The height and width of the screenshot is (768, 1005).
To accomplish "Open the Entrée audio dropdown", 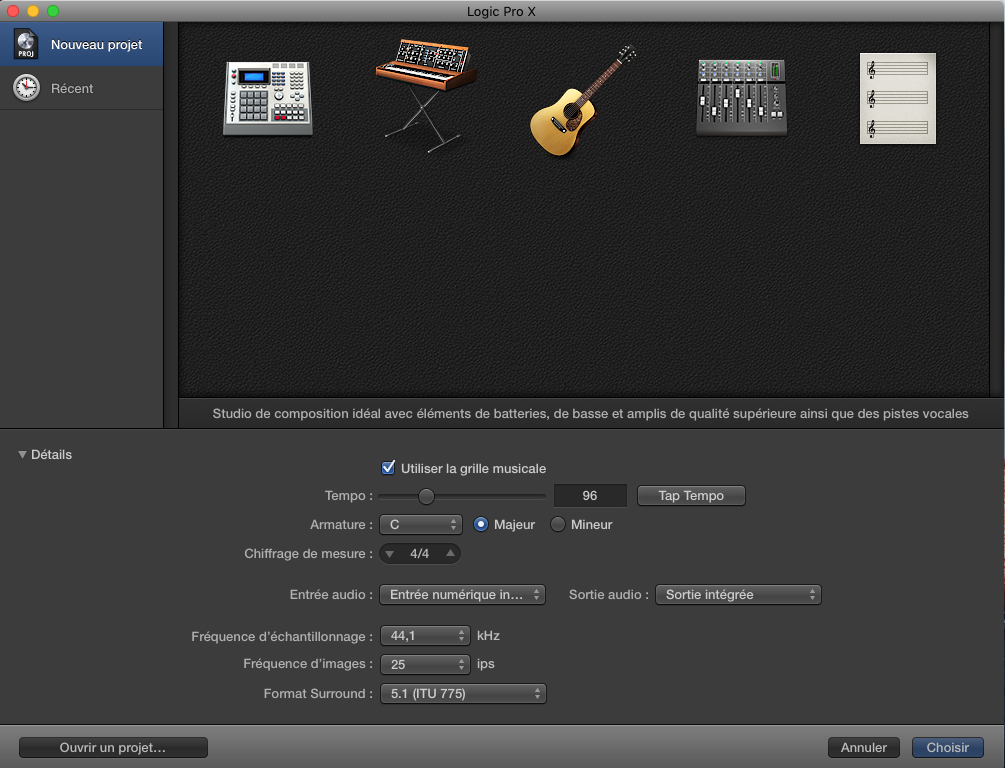I will pyautogui.click(x=462, y=595).
